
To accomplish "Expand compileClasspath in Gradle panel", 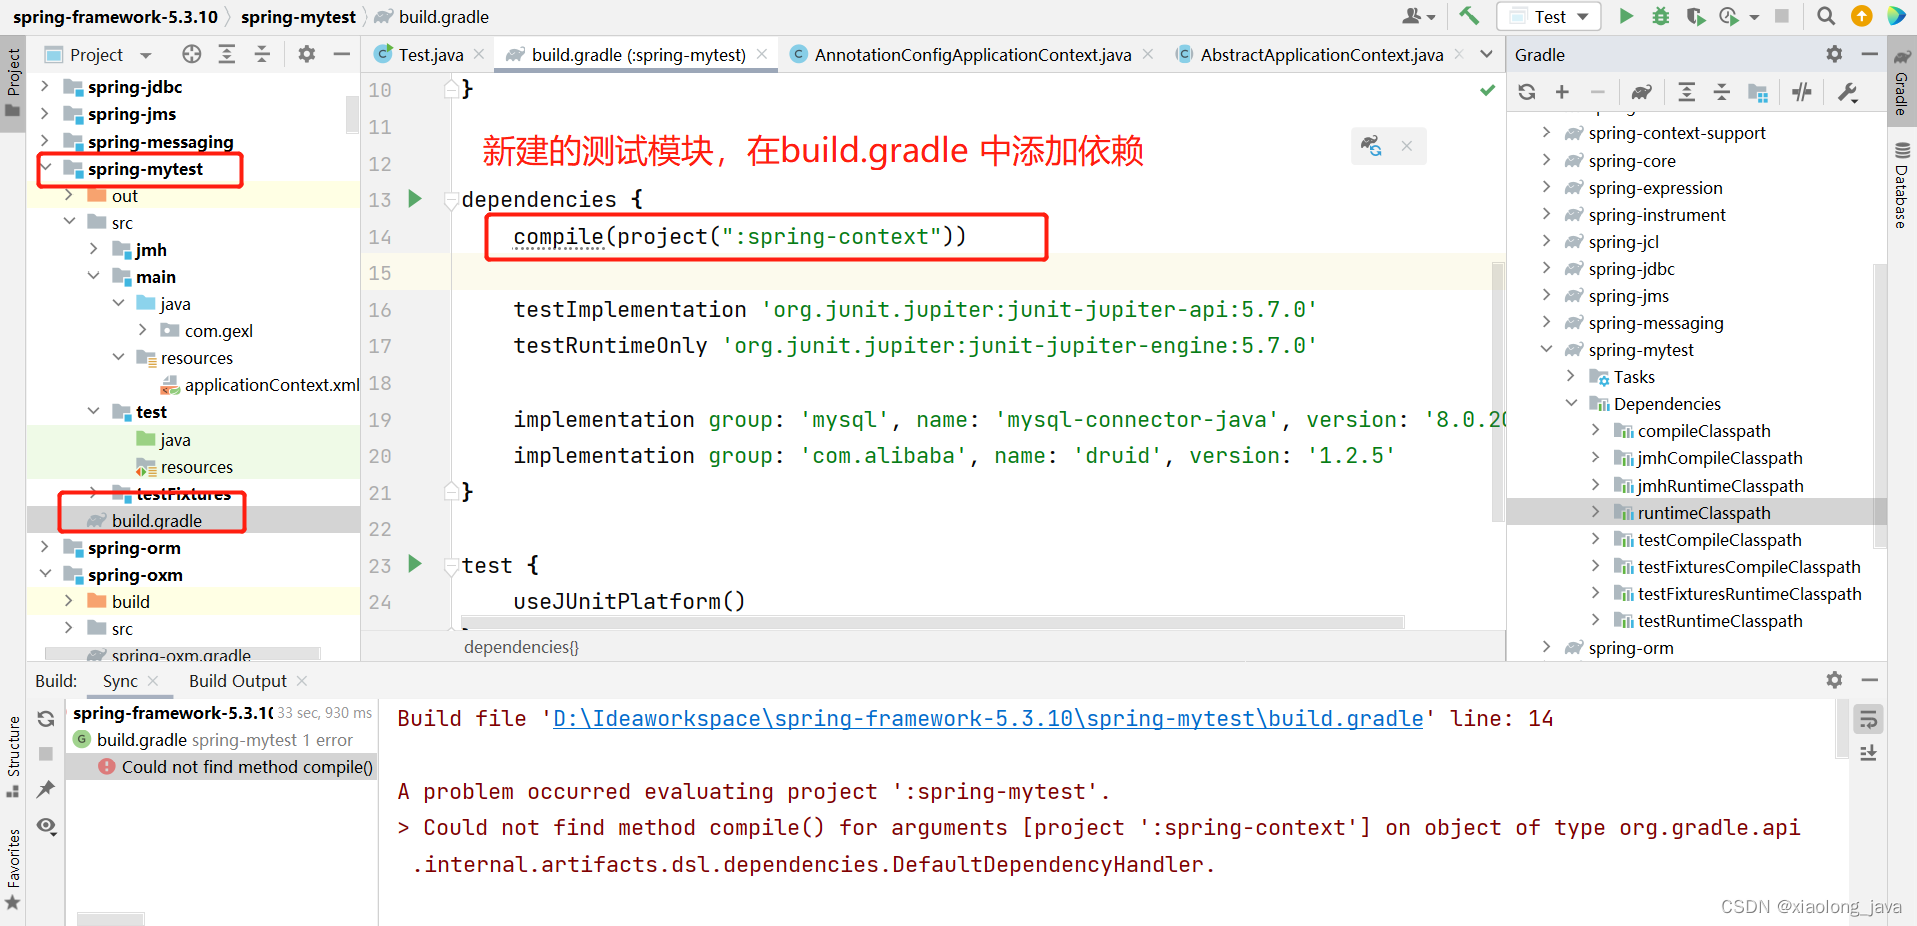I will coord(1595,430).
